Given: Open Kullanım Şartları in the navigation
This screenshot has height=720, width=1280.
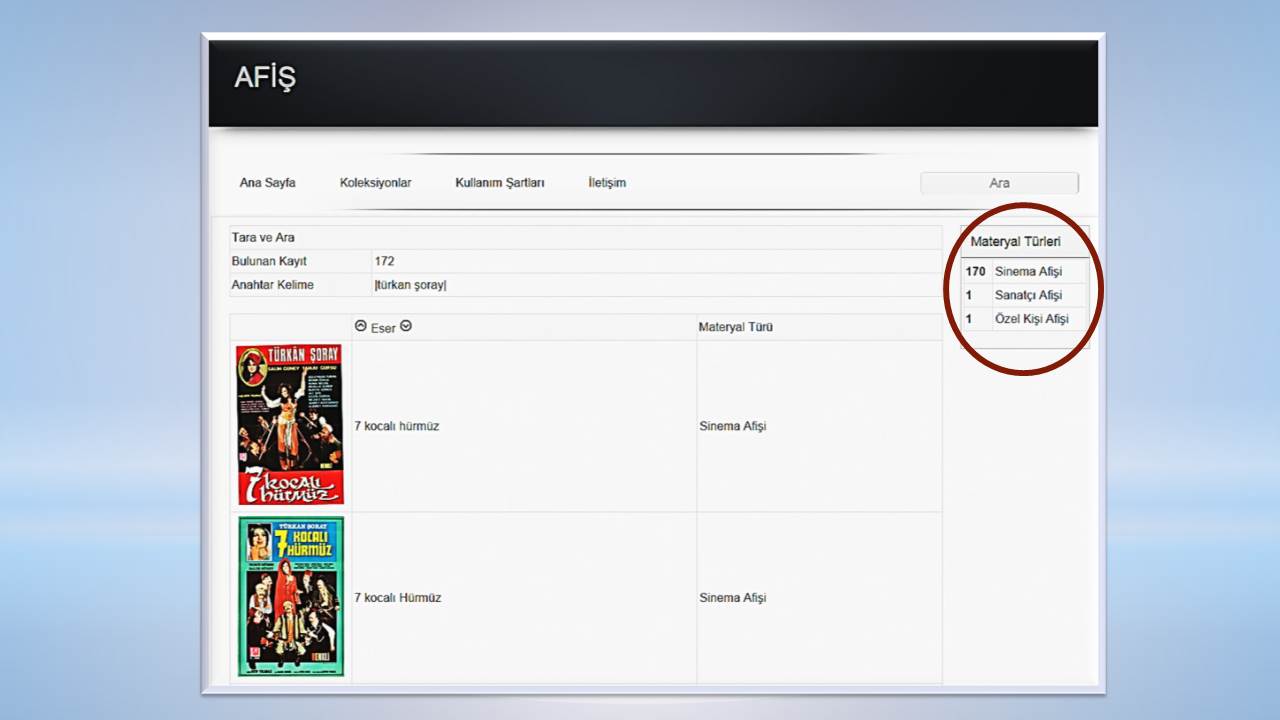Looking at the screenshot, I should (x=499, y=183).
